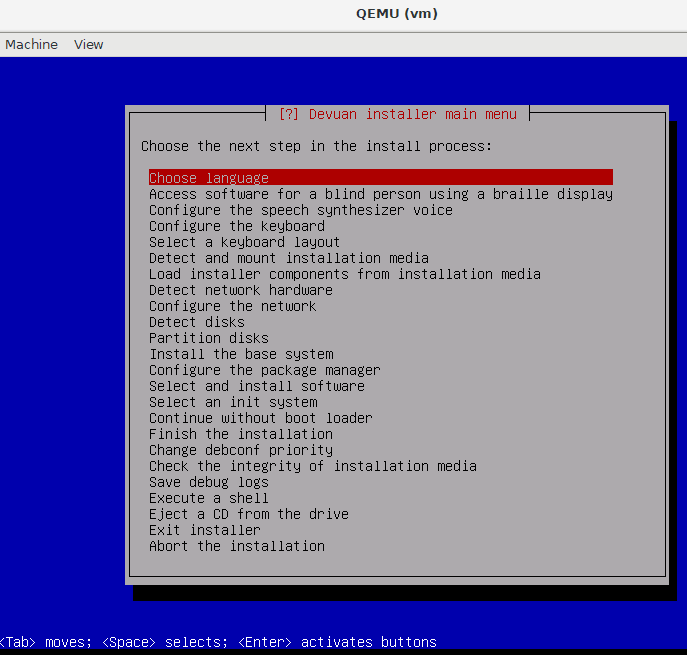Select 'Access software for a blind person using a braille display'

(381, 194)
